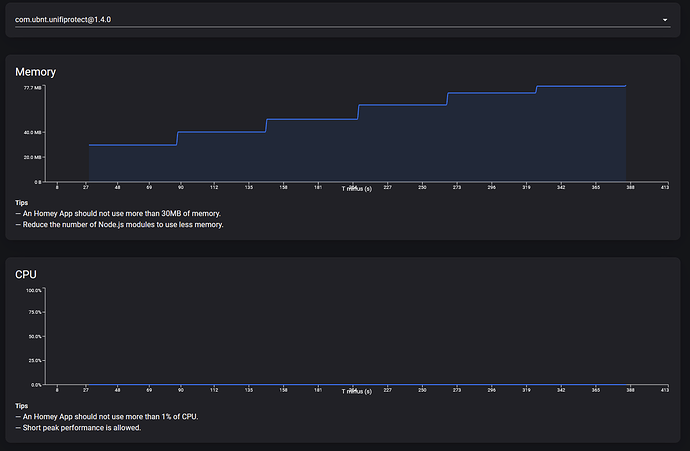Select the 50.0% label on CPU axis
This screenshot has width=690, height=451.
pyautogui.click(x=35, y=337)
